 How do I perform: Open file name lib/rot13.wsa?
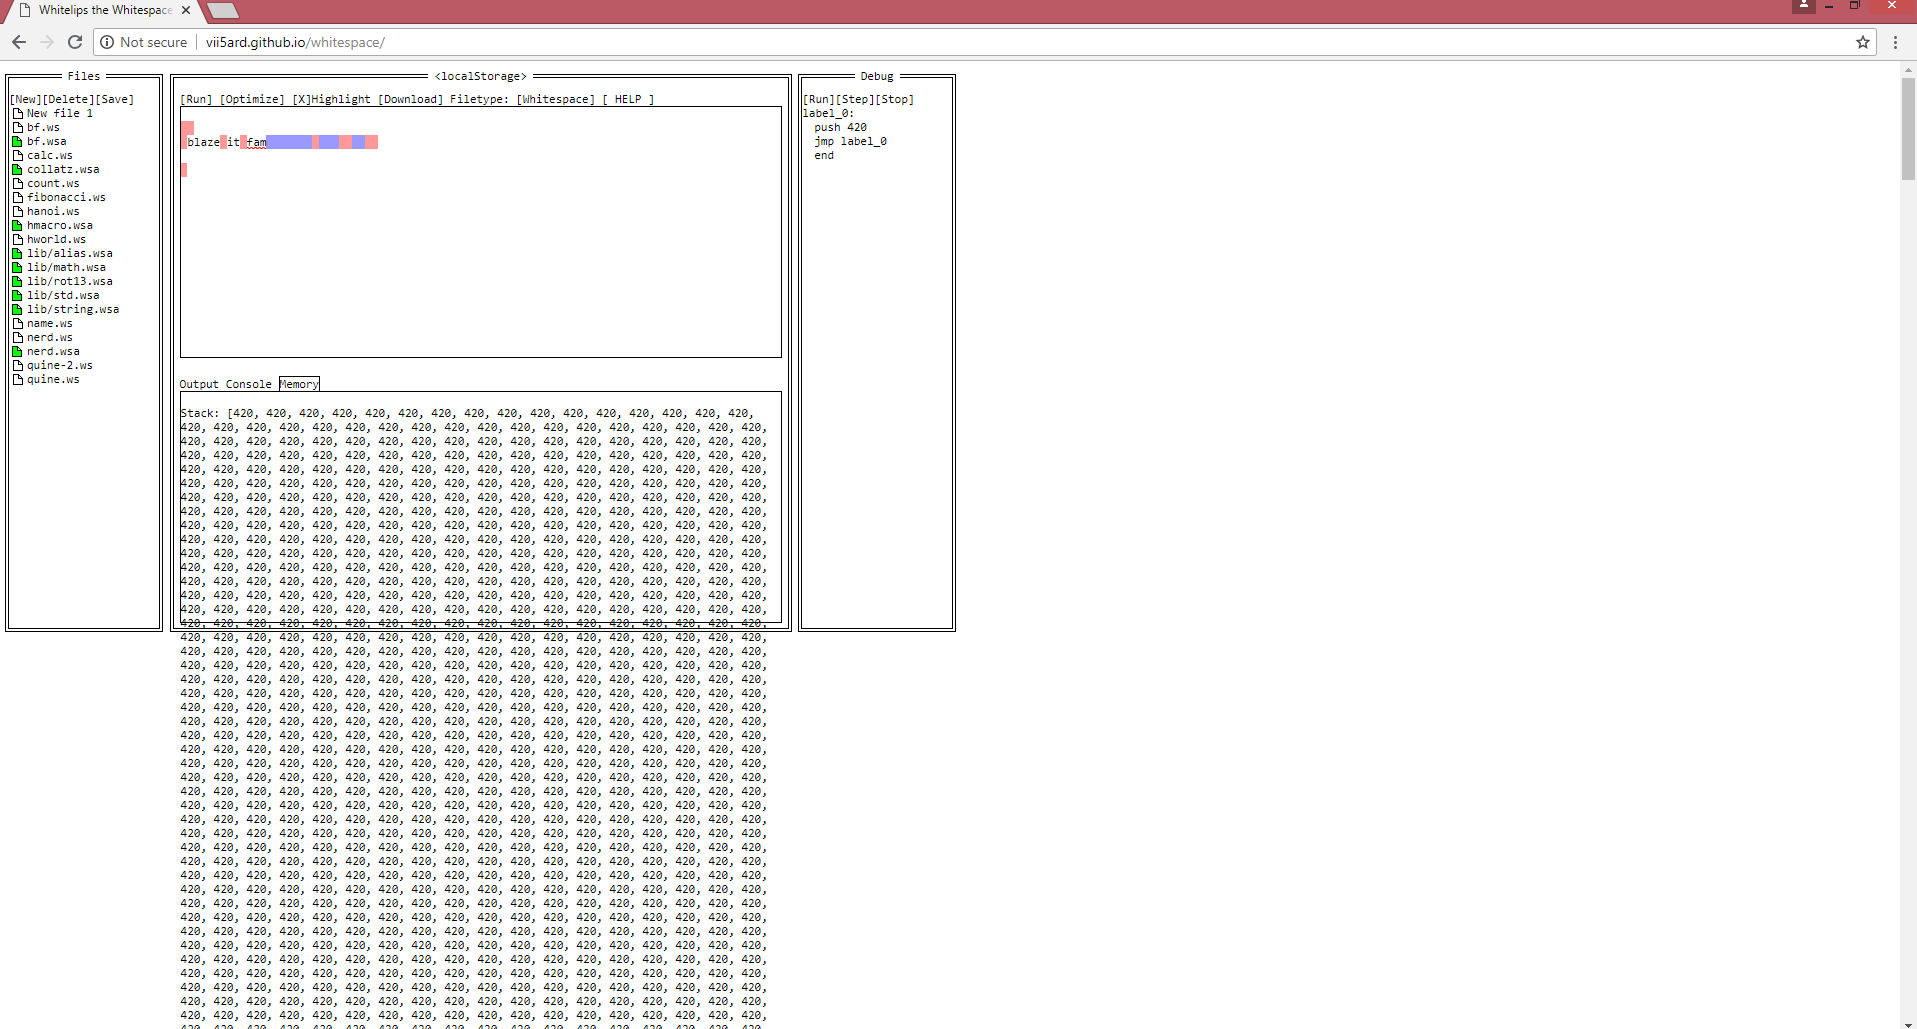tap(70, 281)
